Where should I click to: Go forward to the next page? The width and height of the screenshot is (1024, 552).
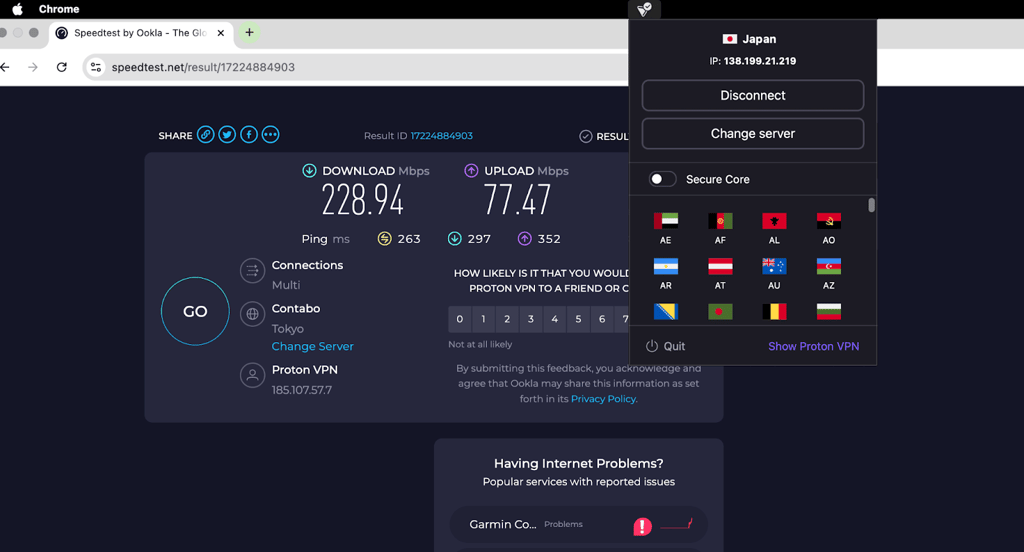click(x=33, y=67)
